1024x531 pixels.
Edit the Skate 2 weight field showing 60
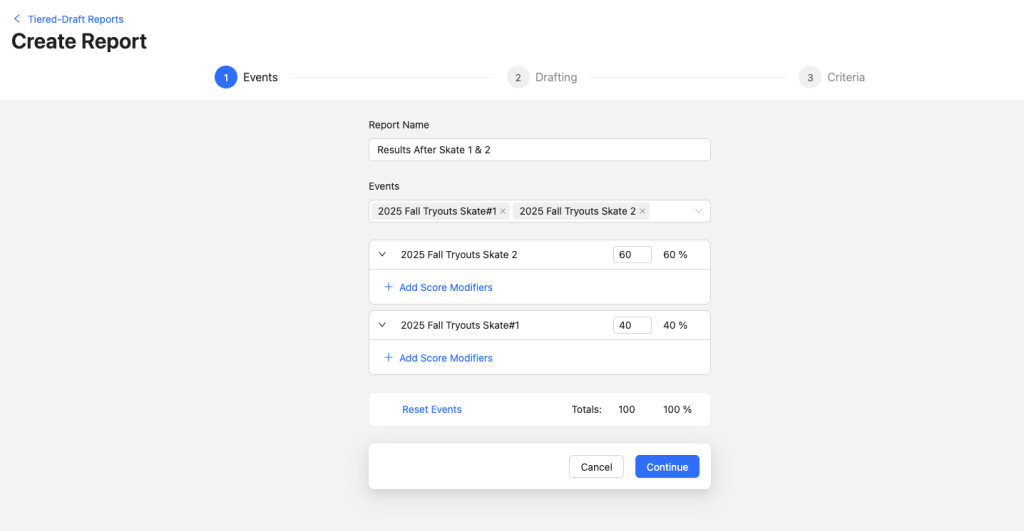632,255
